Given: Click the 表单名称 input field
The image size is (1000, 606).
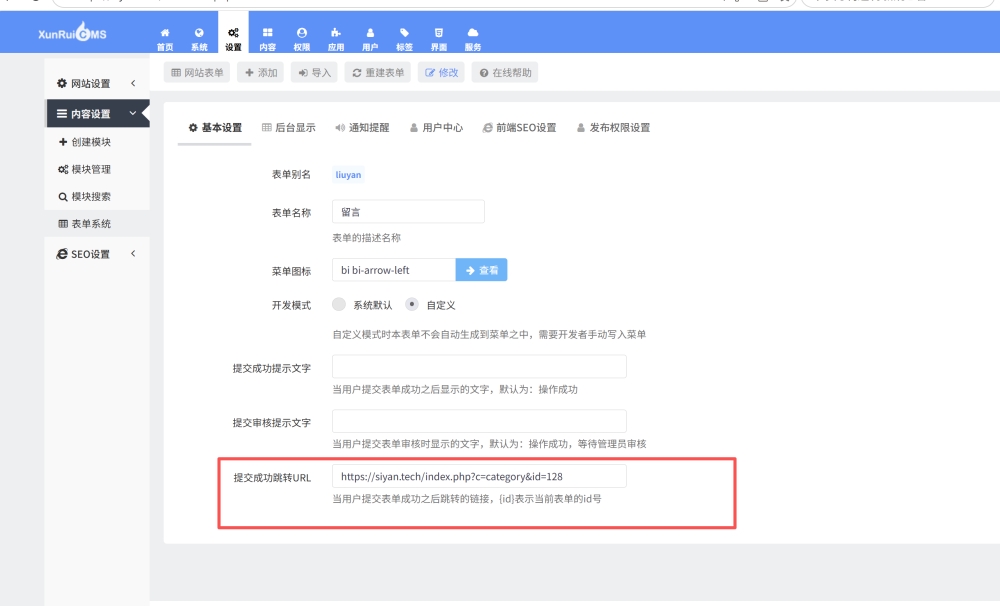Looking at the screenshot, I should pyautogui.click(x=408, y=212).
